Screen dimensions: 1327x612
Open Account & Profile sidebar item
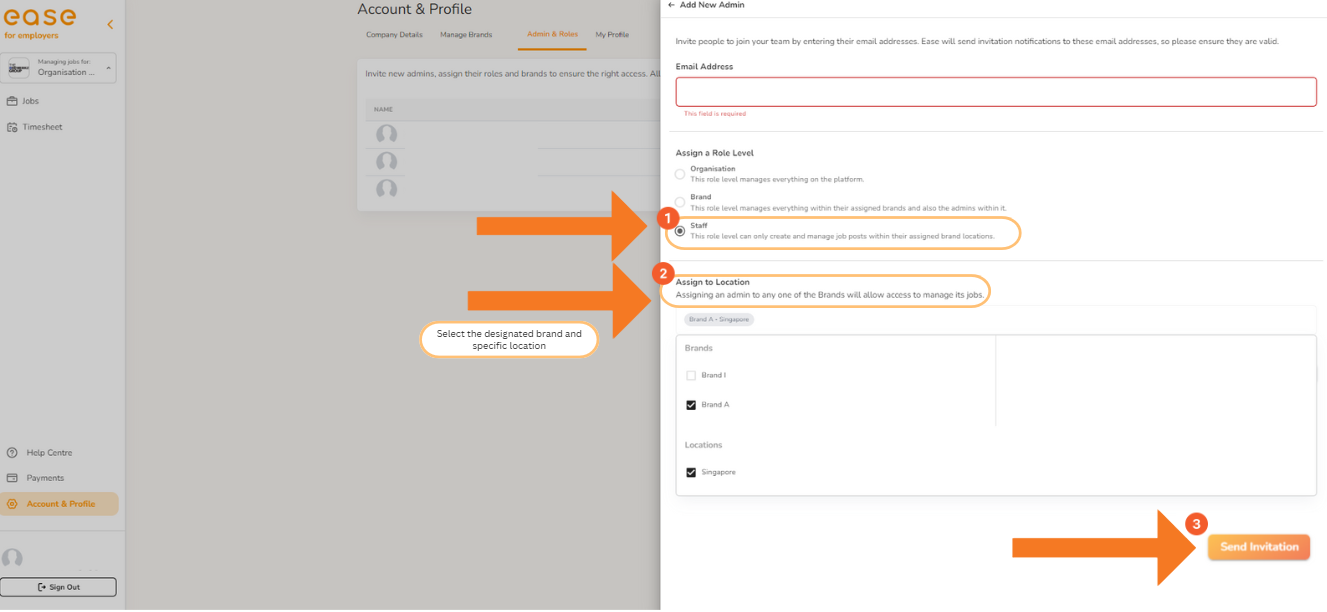click(x=60, y=504)
